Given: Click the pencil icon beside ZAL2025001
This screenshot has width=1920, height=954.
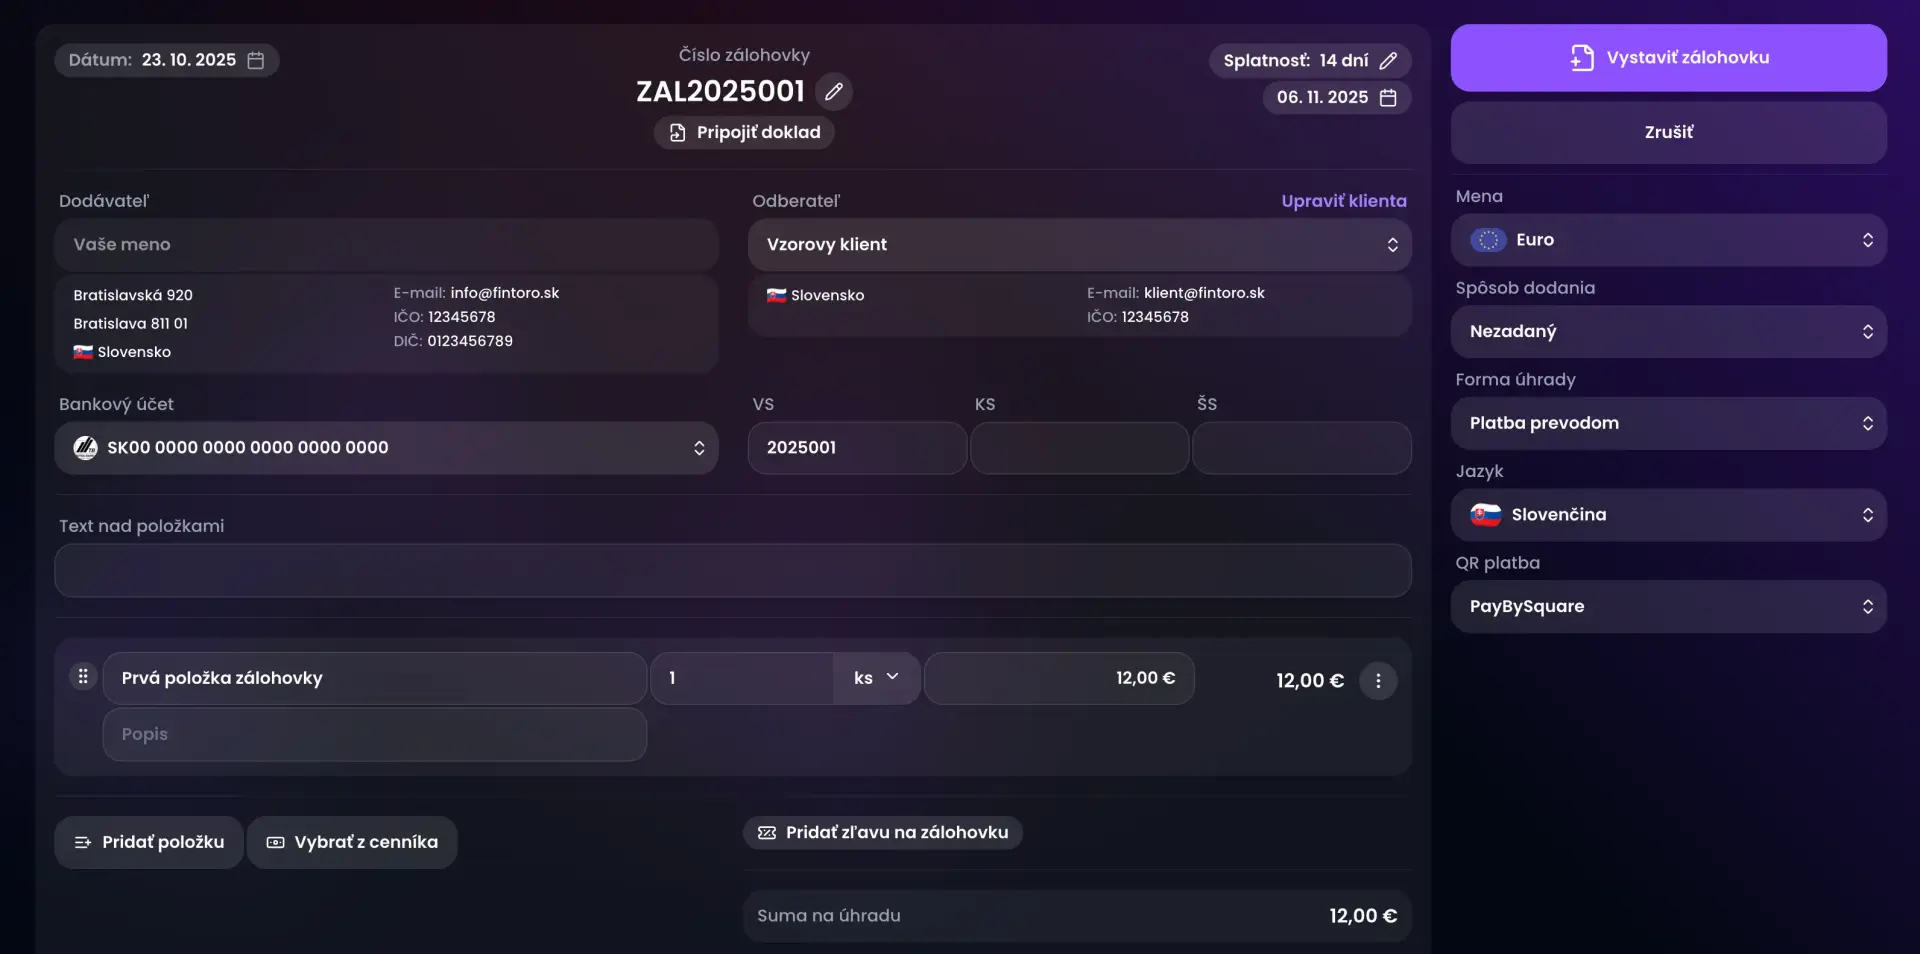Looking at the screenshot, I should point(834,91).
